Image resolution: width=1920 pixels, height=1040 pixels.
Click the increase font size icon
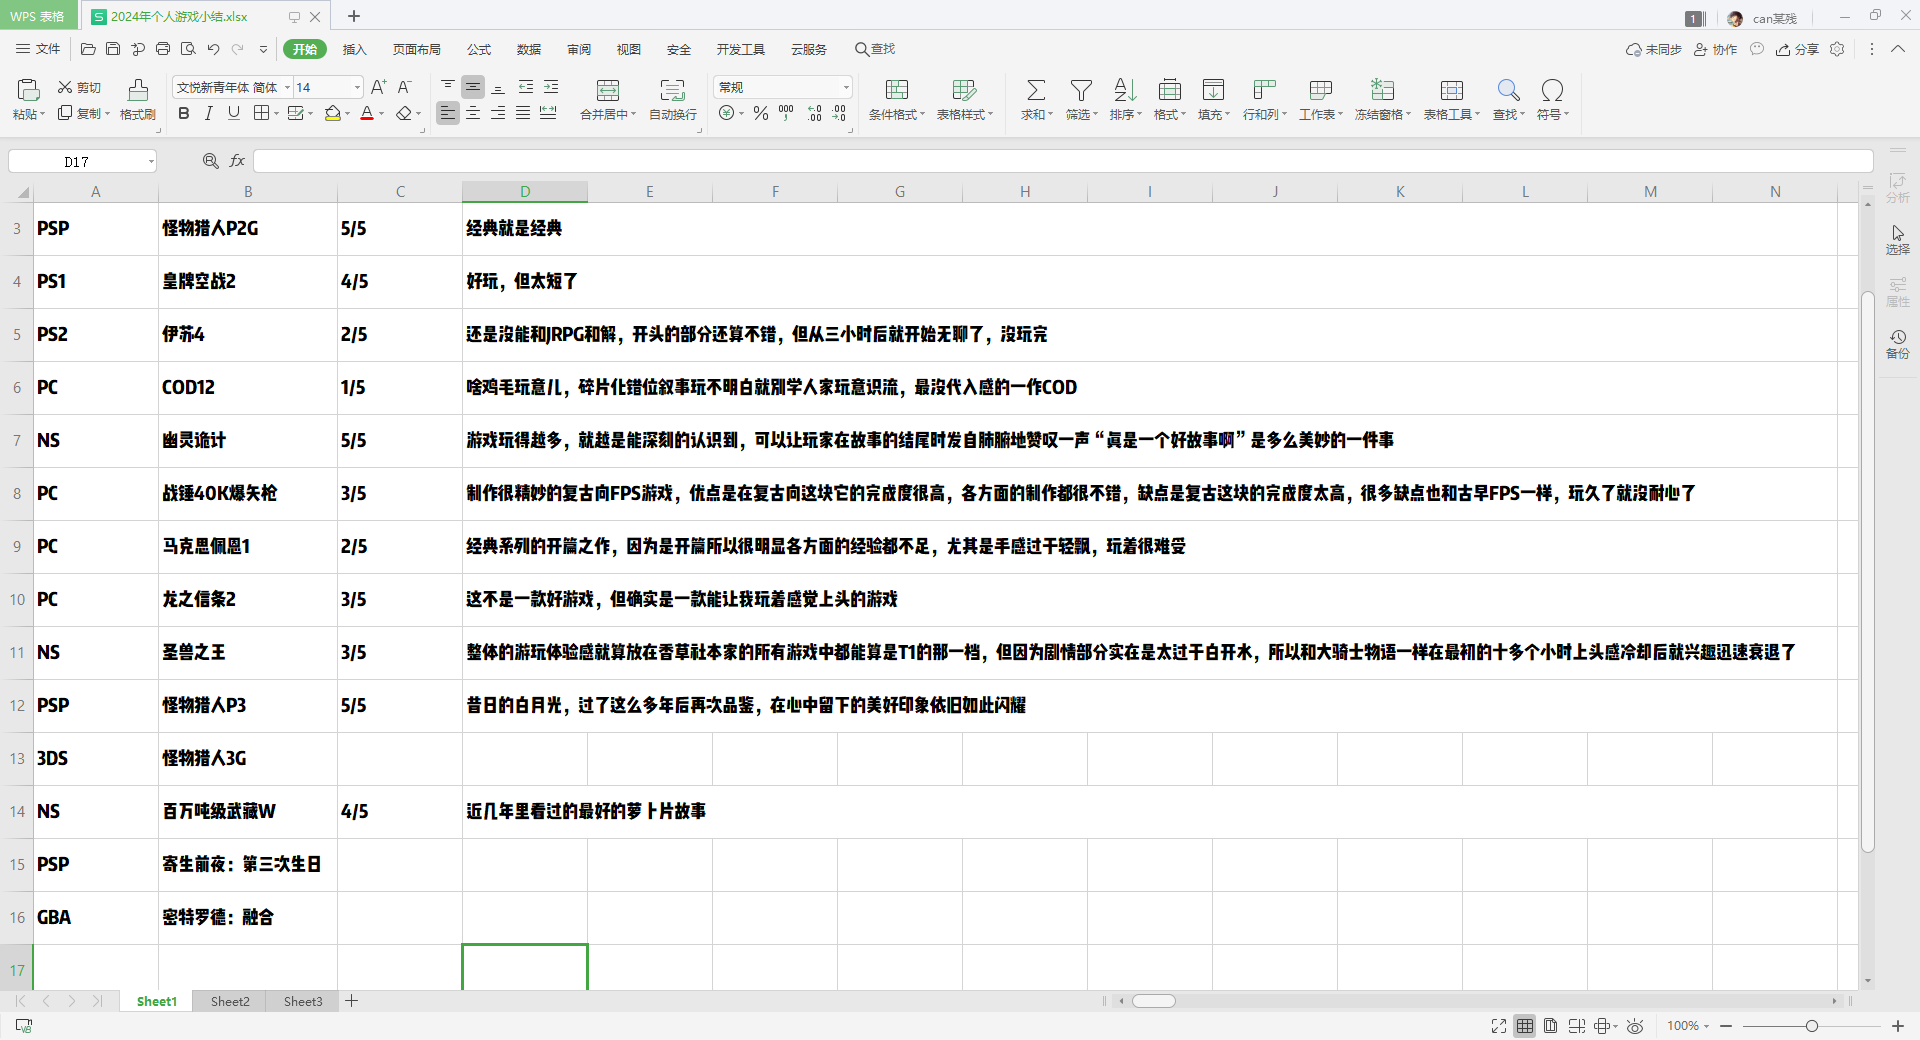[378, 88]
